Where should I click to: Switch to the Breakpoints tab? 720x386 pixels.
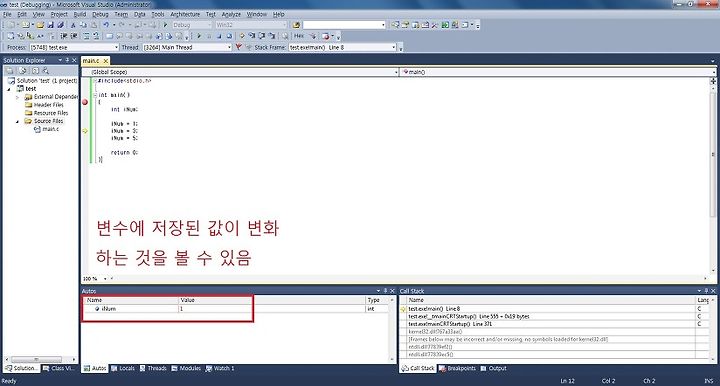point(458,368)
